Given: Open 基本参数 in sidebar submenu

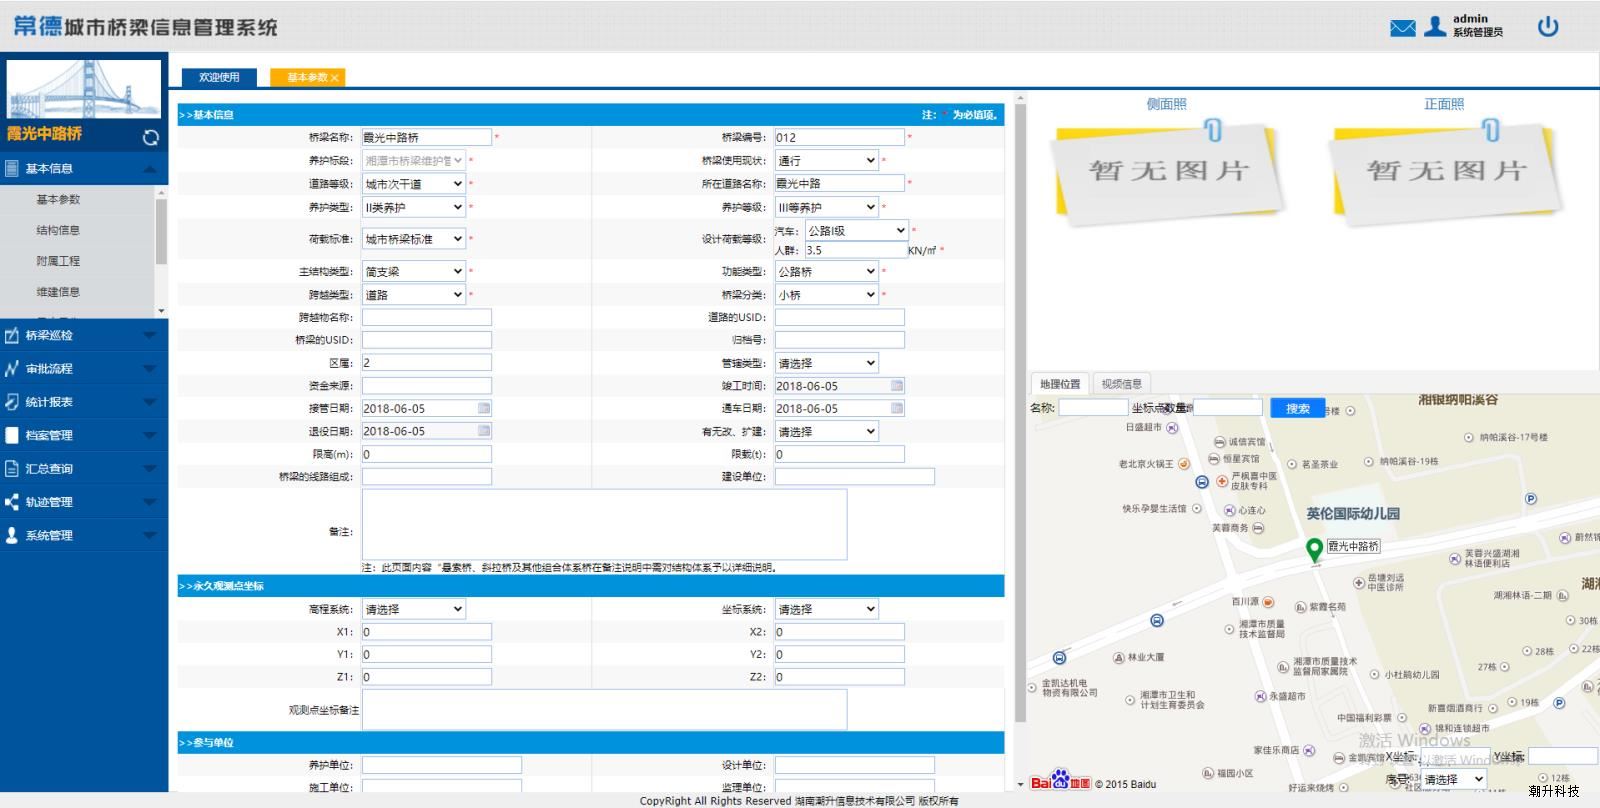Looking at the screenshot, I should 58,199.
